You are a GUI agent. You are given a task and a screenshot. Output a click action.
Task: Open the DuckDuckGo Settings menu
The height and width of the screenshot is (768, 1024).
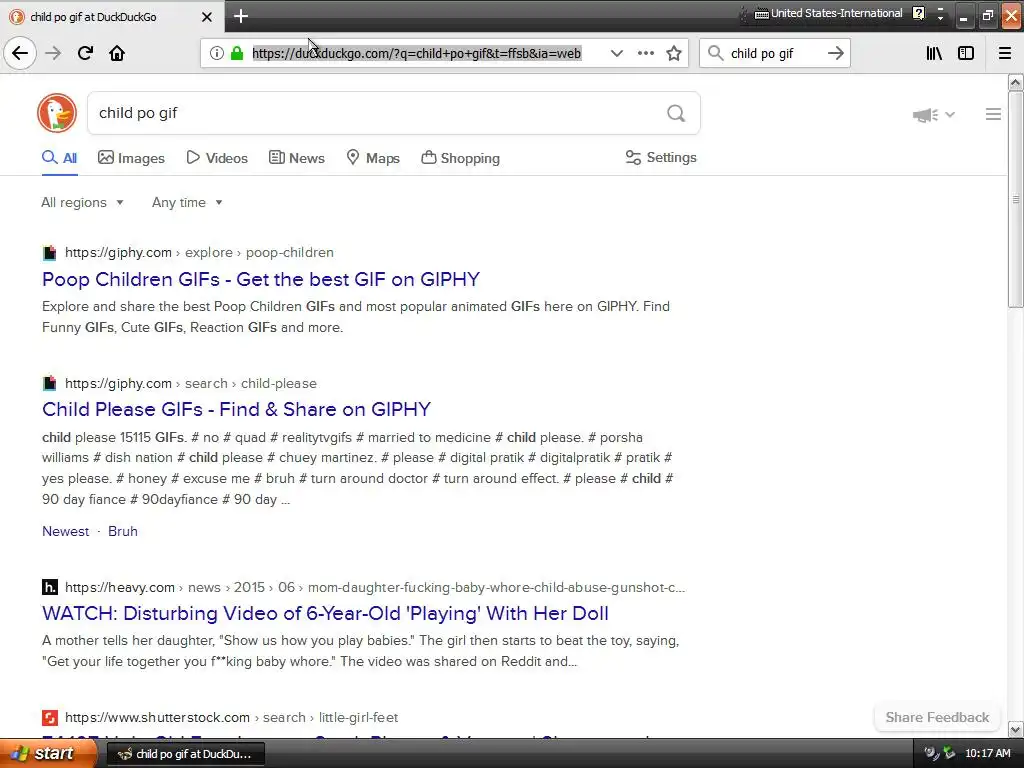[x=661, y=157]
